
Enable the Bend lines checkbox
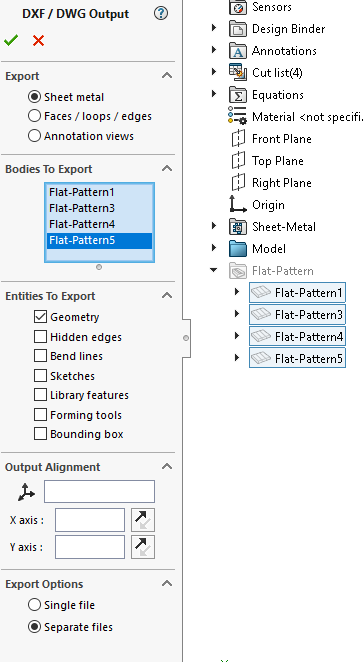click(x=40, y=356)
